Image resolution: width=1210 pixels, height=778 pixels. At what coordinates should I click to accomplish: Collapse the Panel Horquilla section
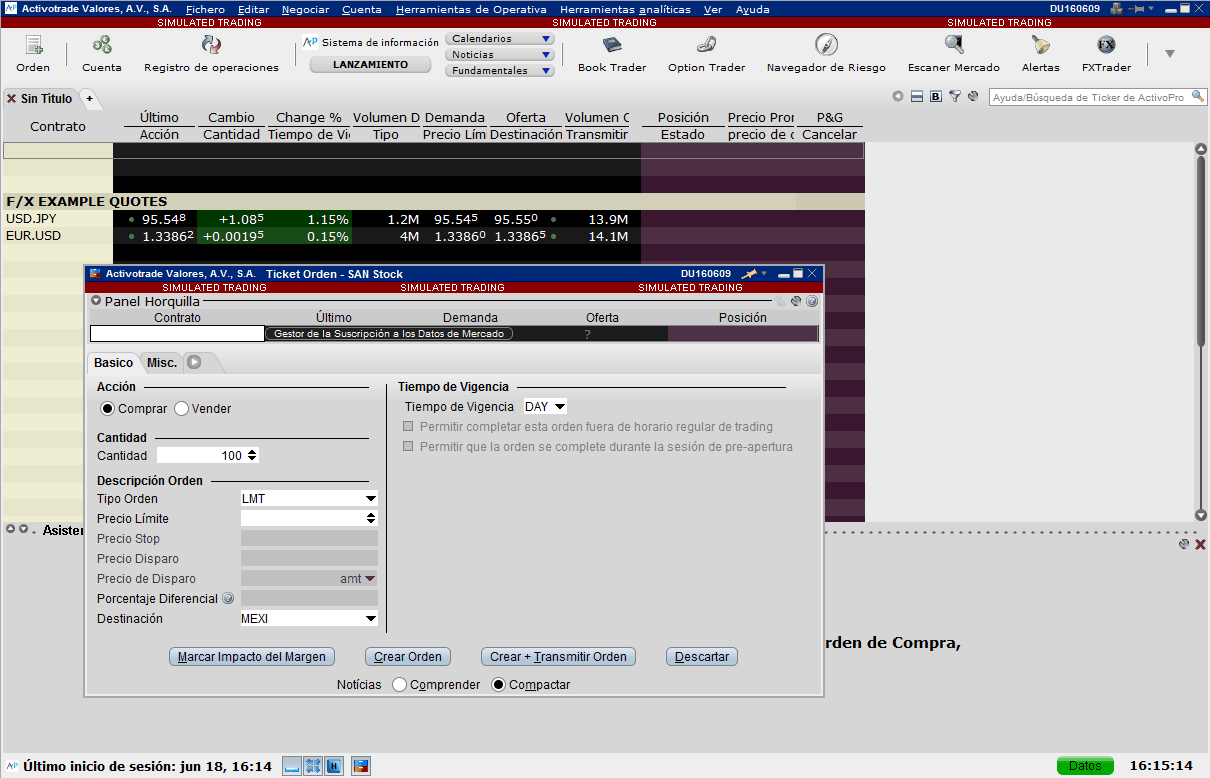tap(96, 301)
